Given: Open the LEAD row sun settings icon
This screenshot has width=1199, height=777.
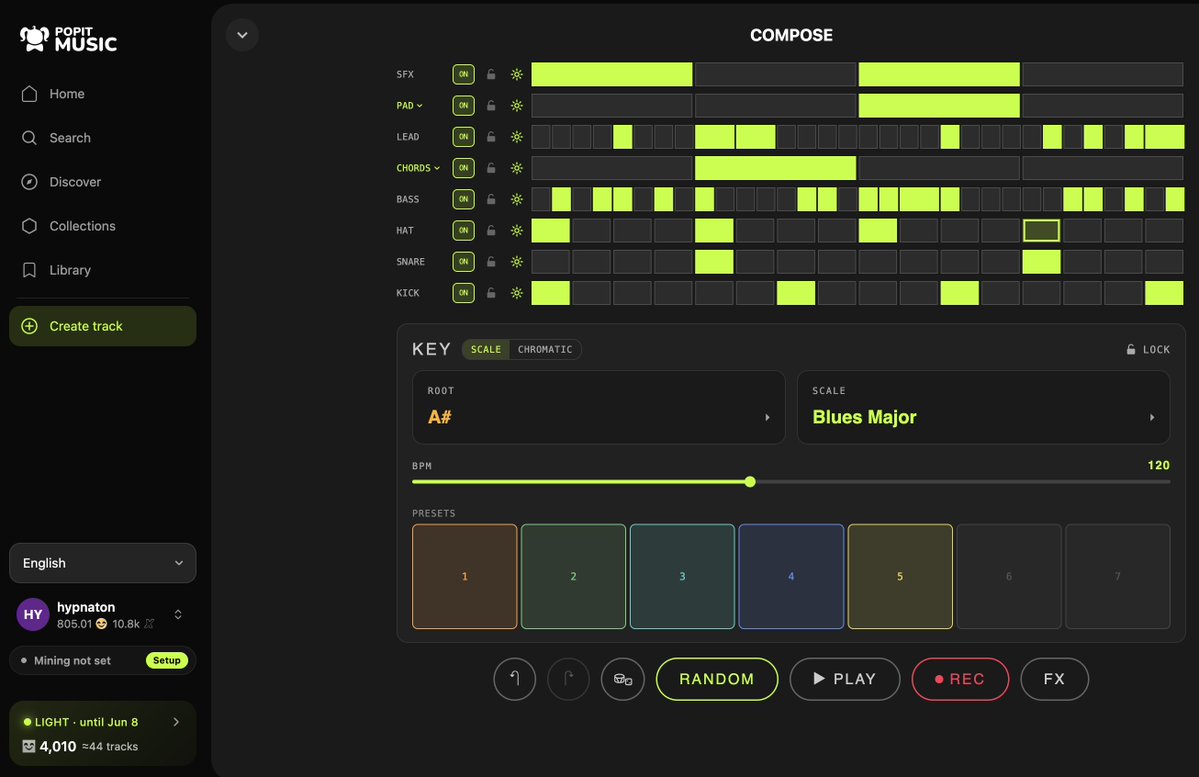Looking at the screenshot, I should [517, 137].
